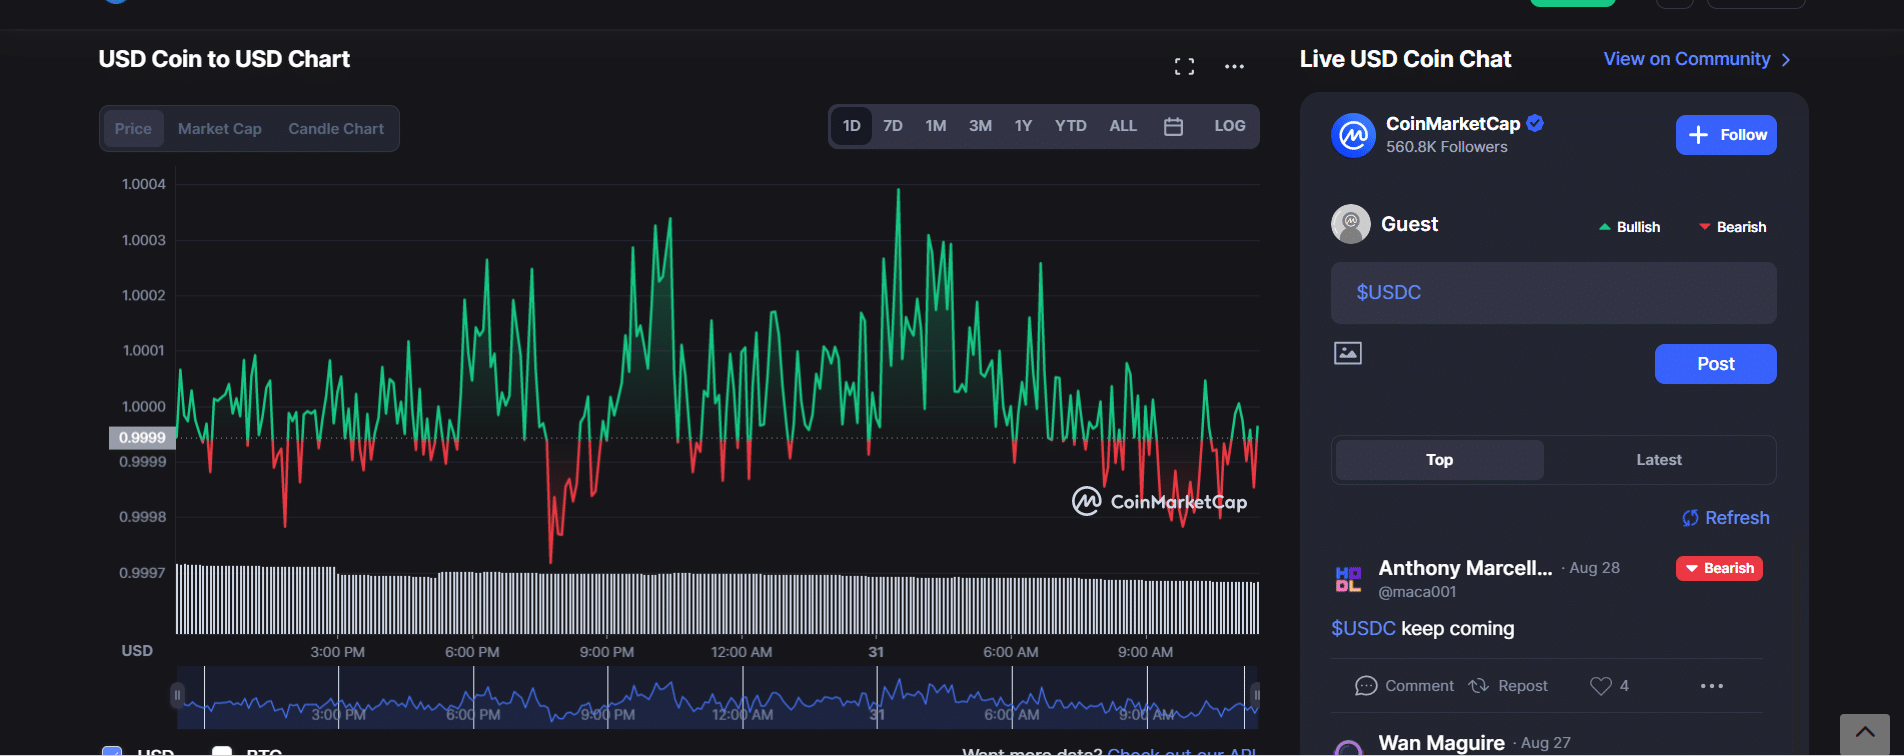The height and width of the screenshot is (756, 1904).
Task: Click the right handle of chart range slider
Action: pos(1256,694)
